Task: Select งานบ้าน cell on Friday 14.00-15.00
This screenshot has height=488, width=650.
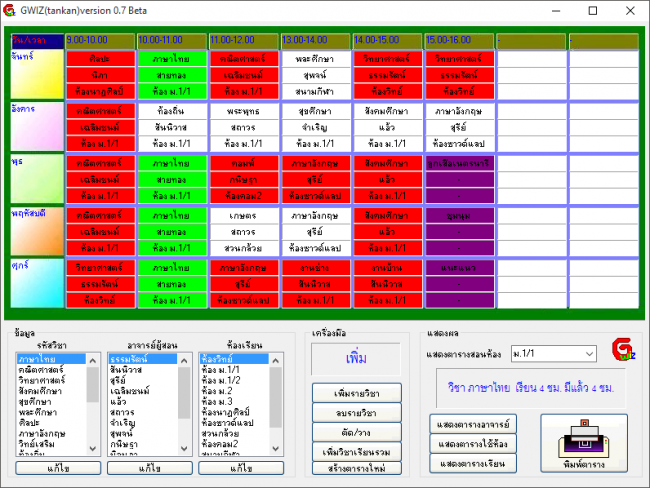Action: [x=388, y=267]
